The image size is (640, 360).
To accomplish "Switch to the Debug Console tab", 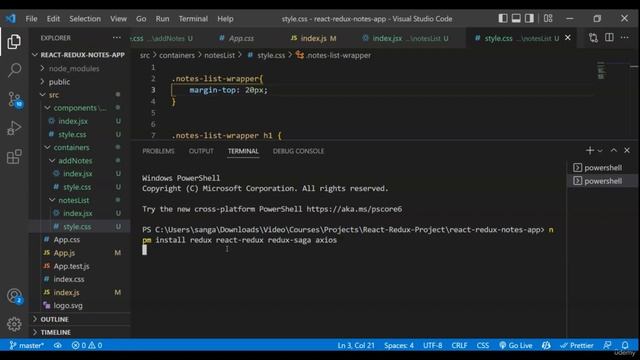I will click(298, 151).
